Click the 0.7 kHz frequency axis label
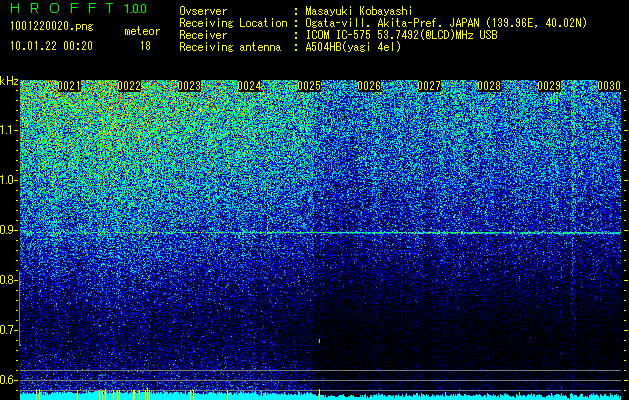 (8, 330)
